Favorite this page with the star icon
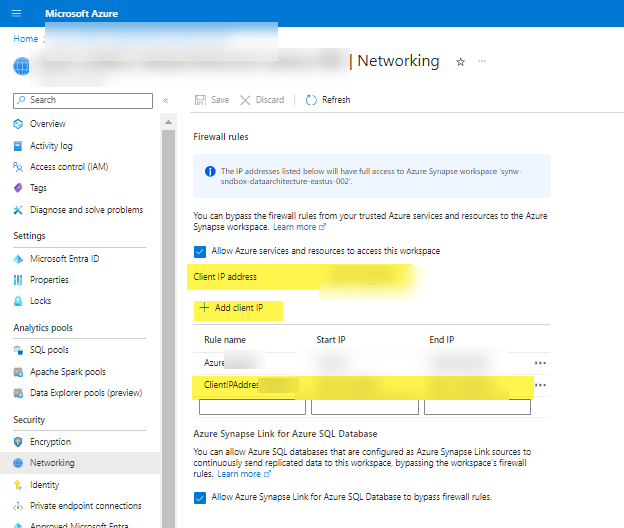This screenshot has width=624, height=528. pos(460,62)
